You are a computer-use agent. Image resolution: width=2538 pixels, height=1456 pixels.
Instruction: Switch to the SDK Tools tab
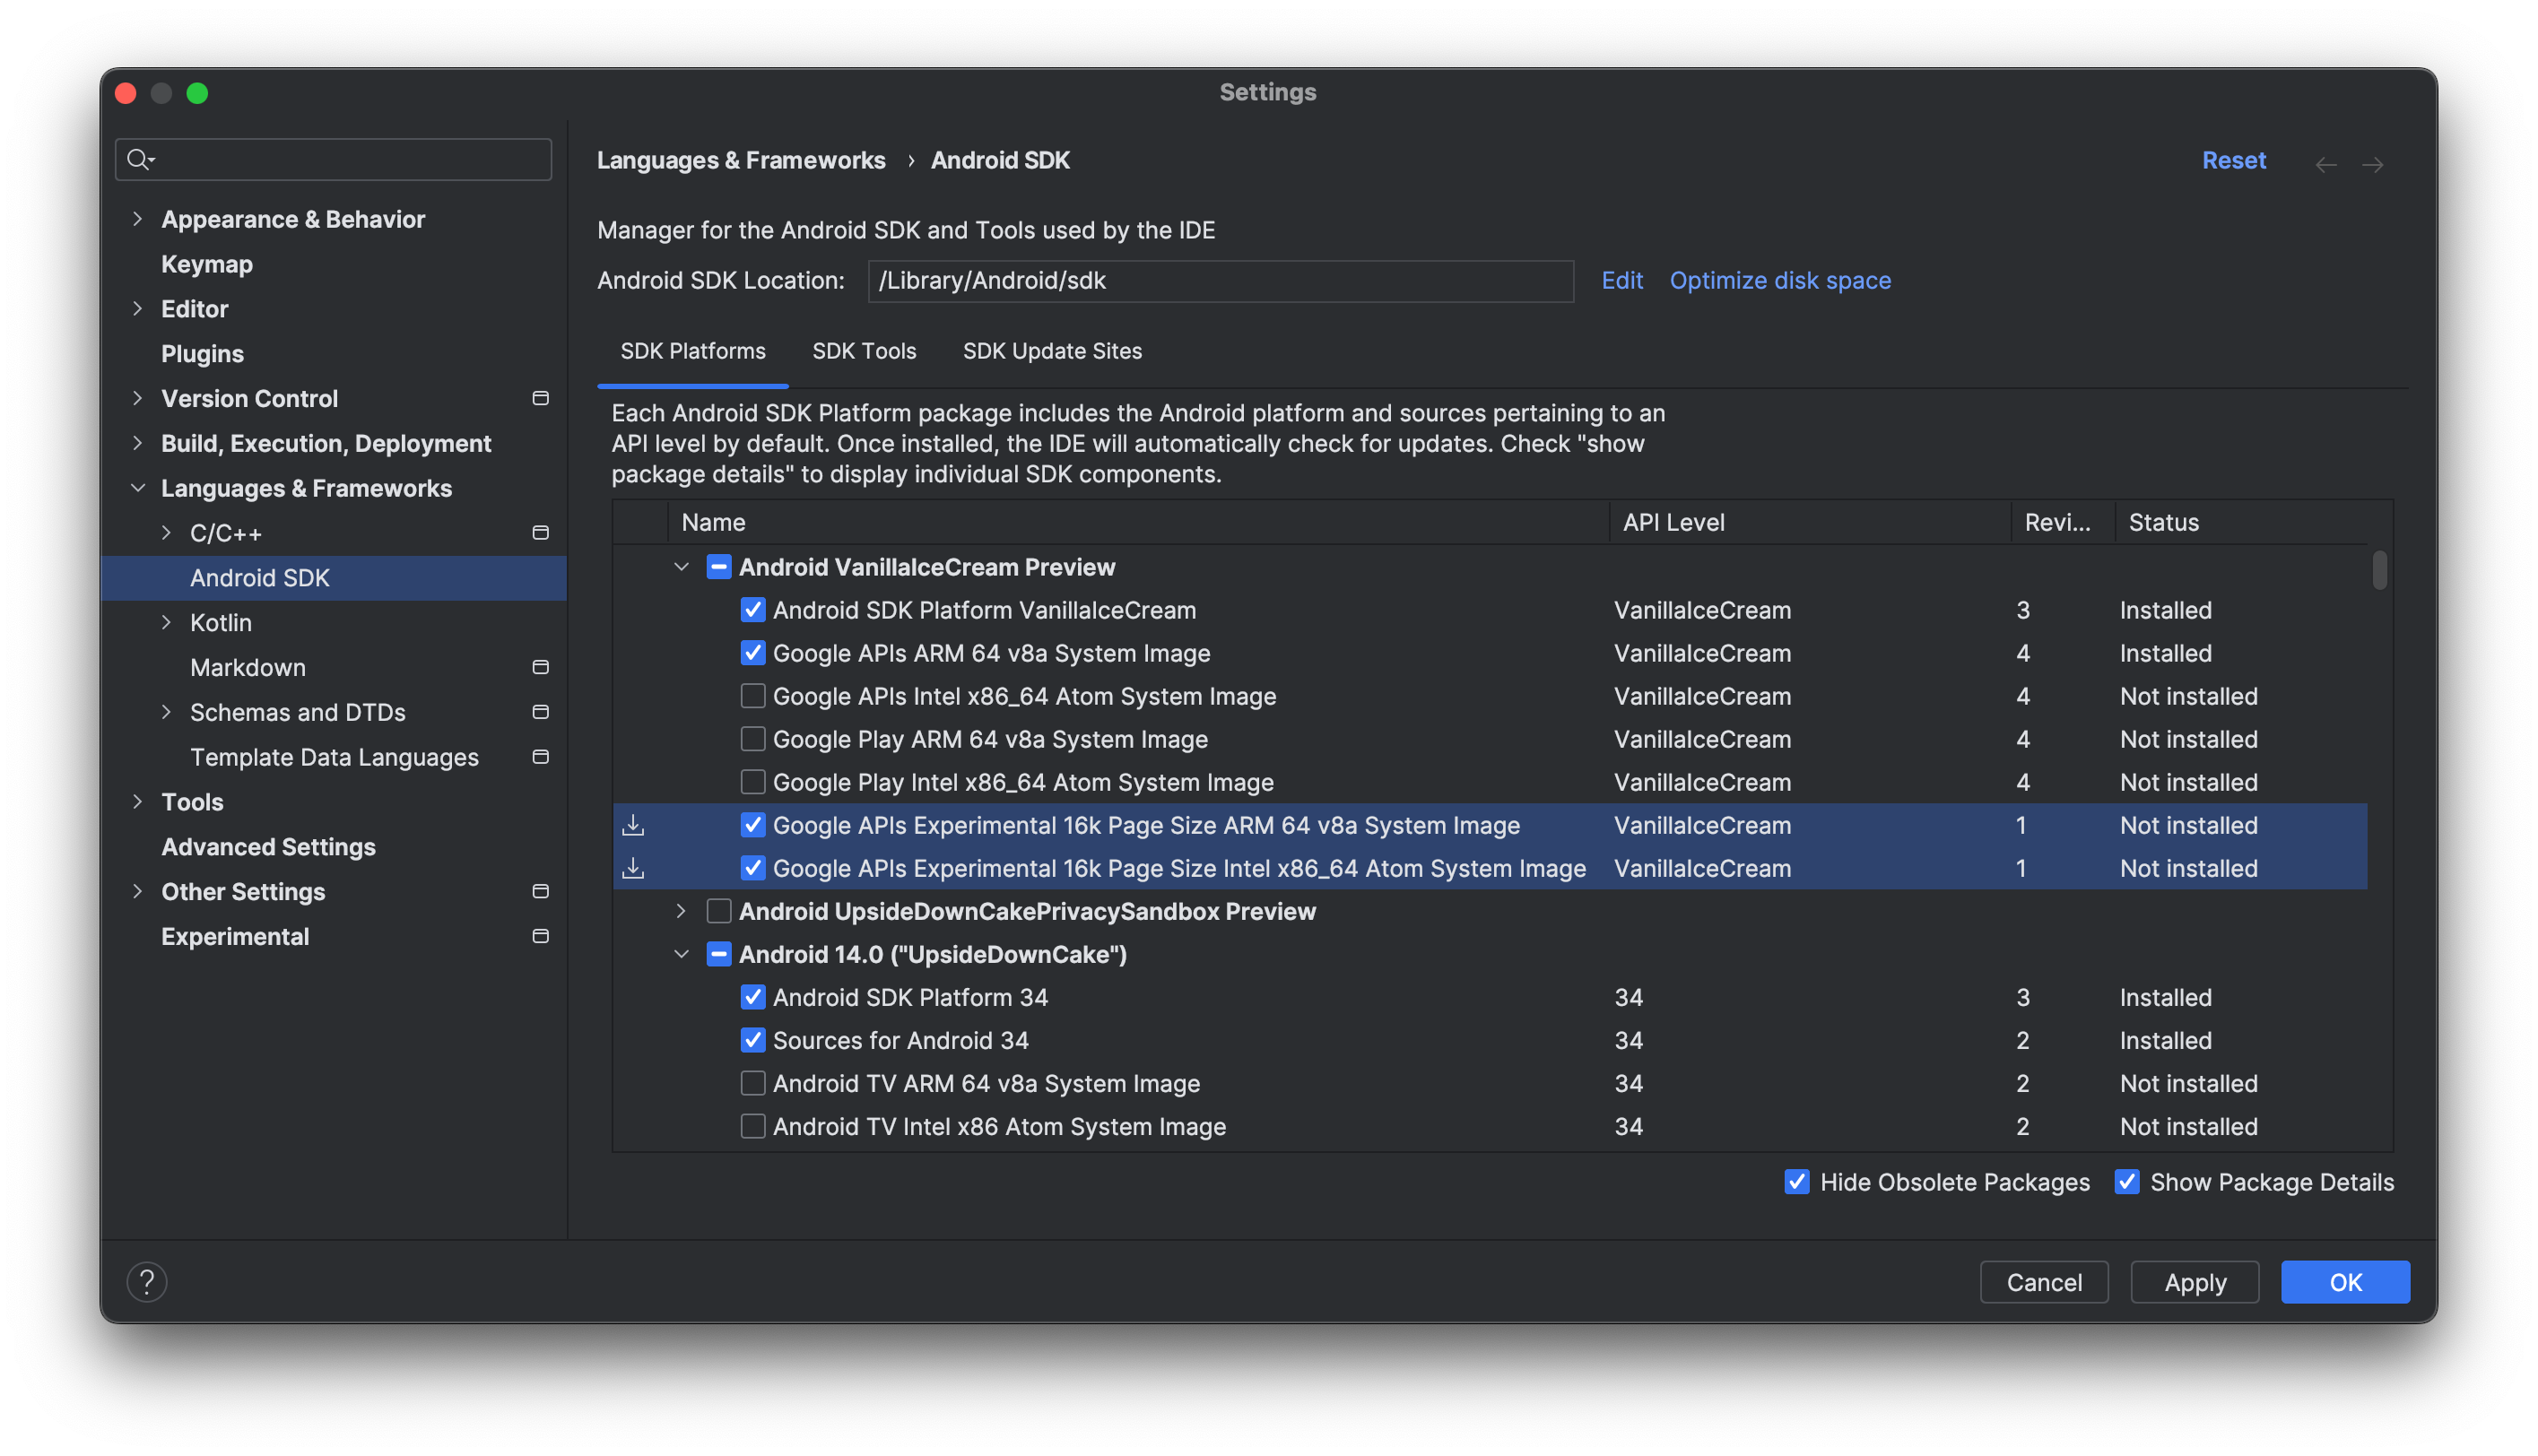tap(863, 350)
